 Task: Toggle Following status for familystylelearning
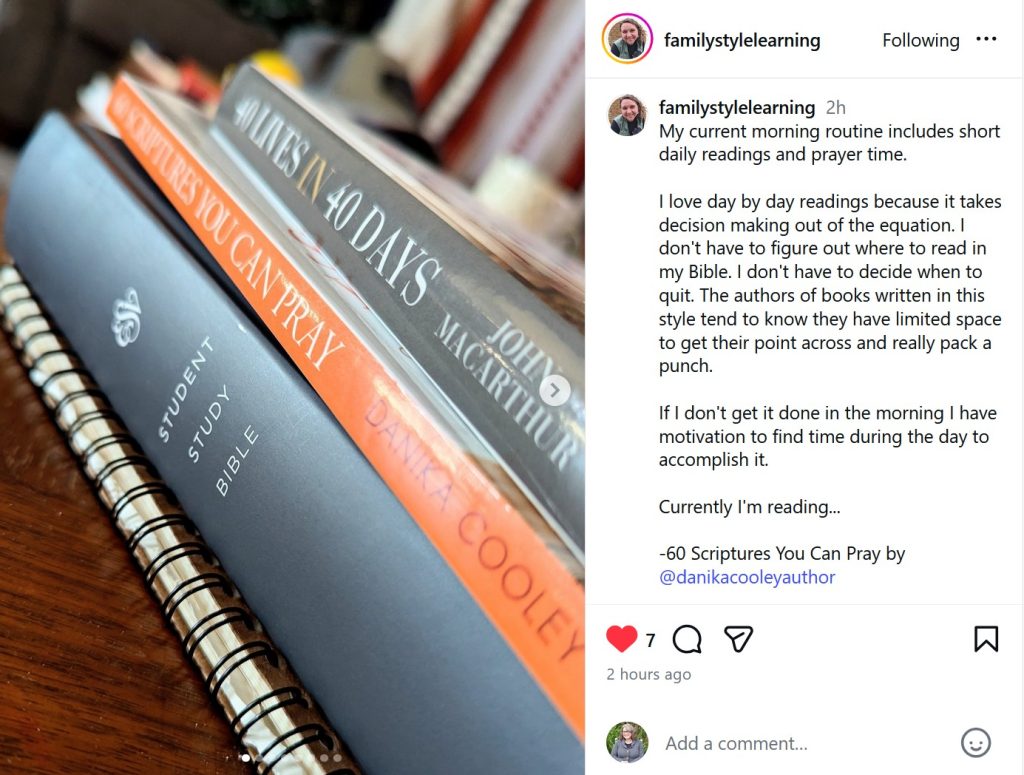[920, 40]
